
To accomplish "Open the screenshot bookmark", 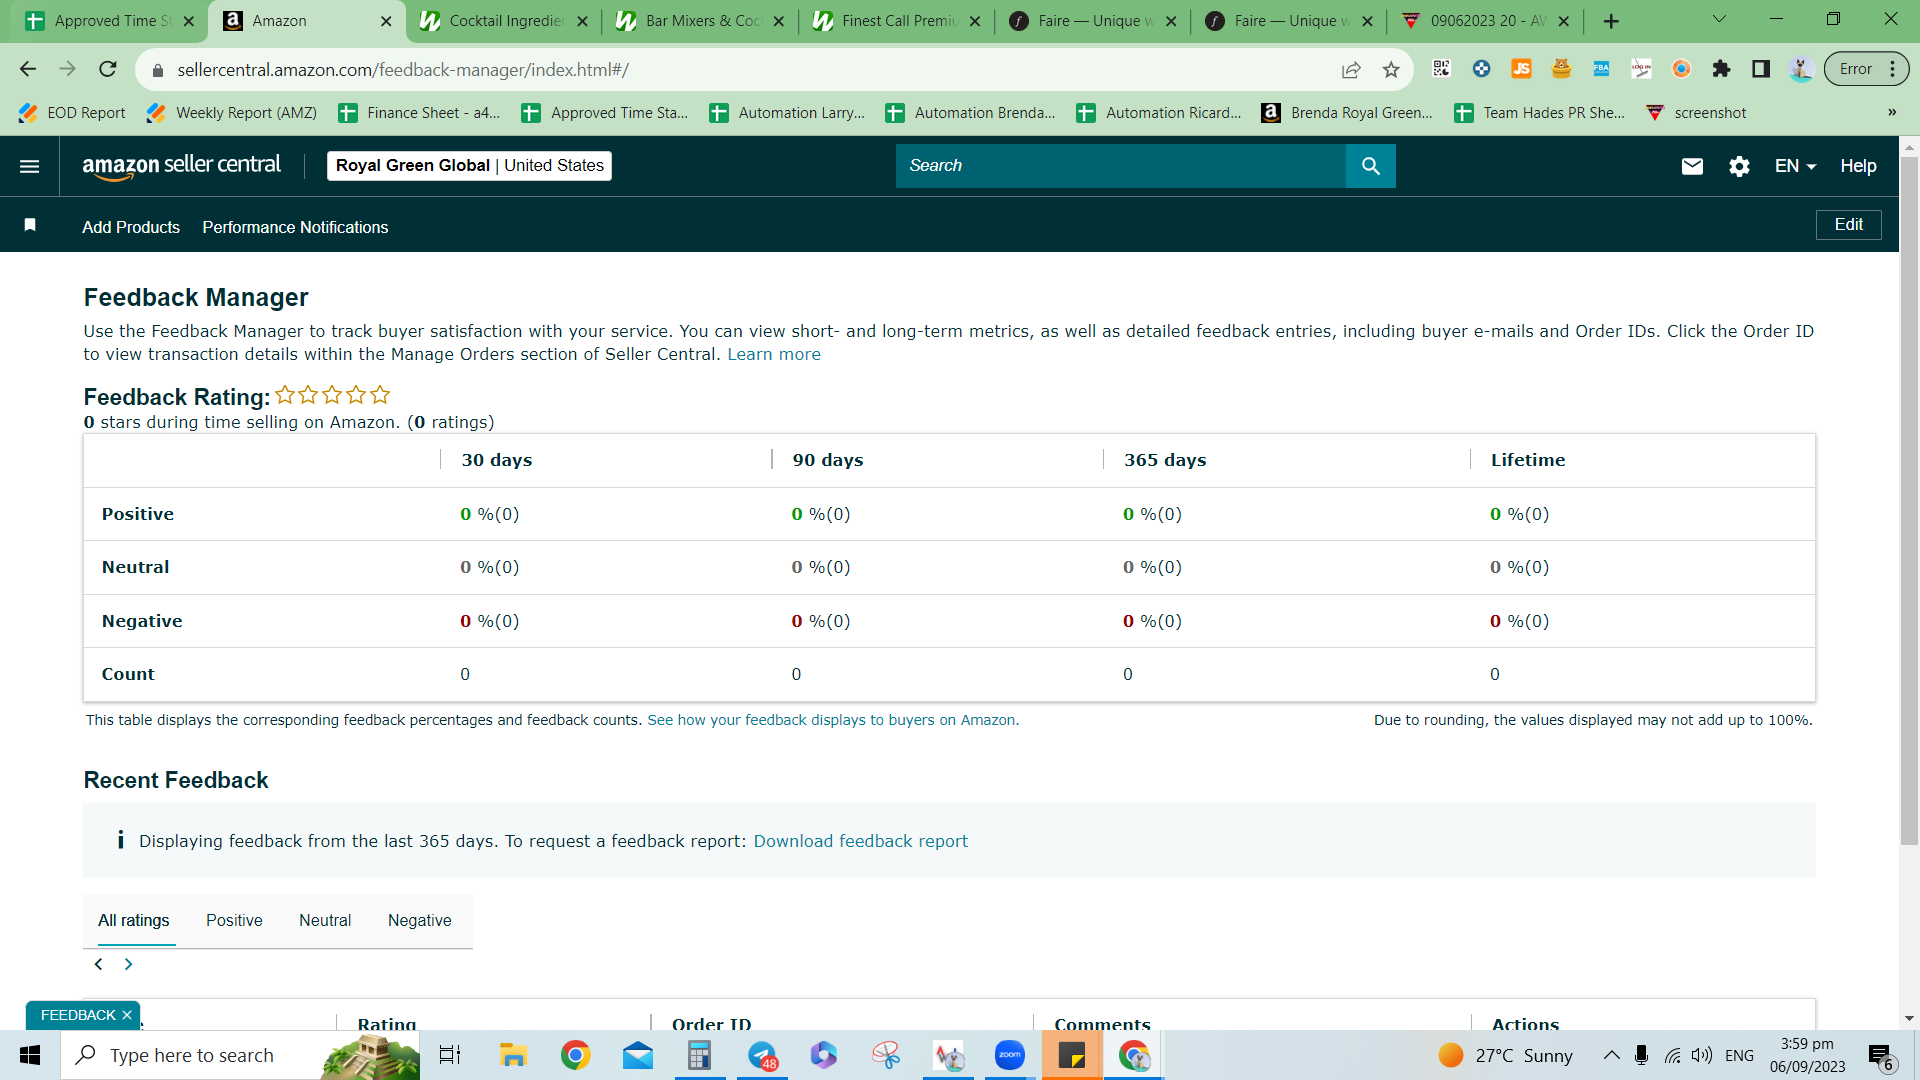I will [x=1696, y=113].
